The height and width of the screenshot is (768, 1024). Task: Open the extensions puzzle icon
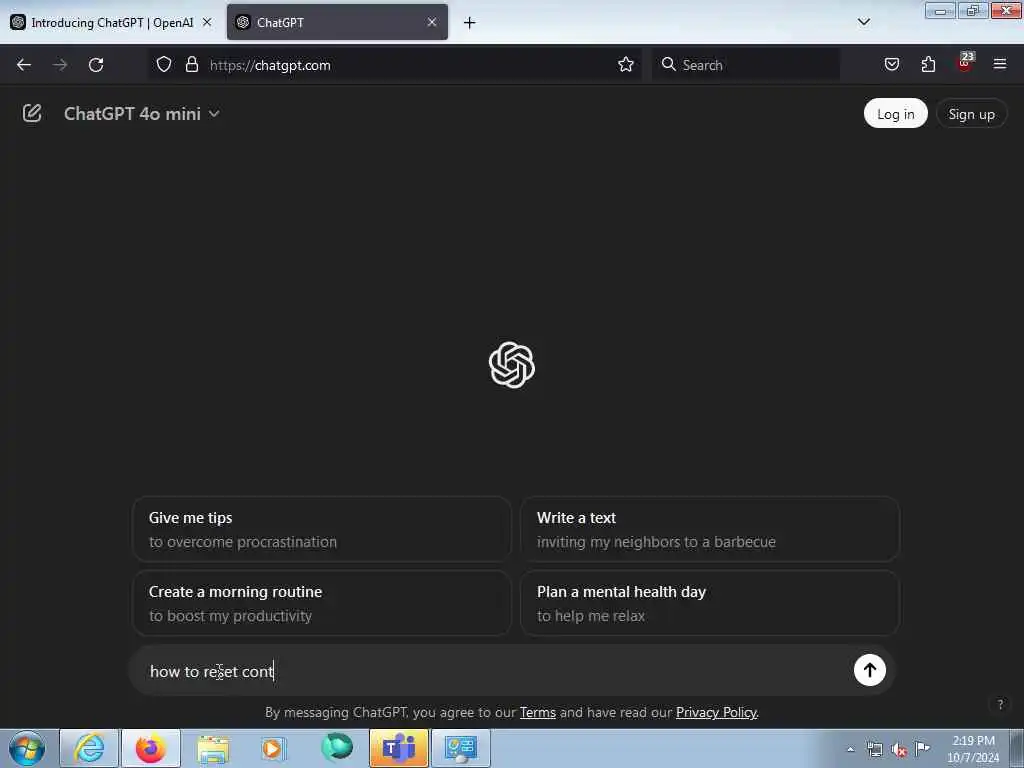point(928,64)
